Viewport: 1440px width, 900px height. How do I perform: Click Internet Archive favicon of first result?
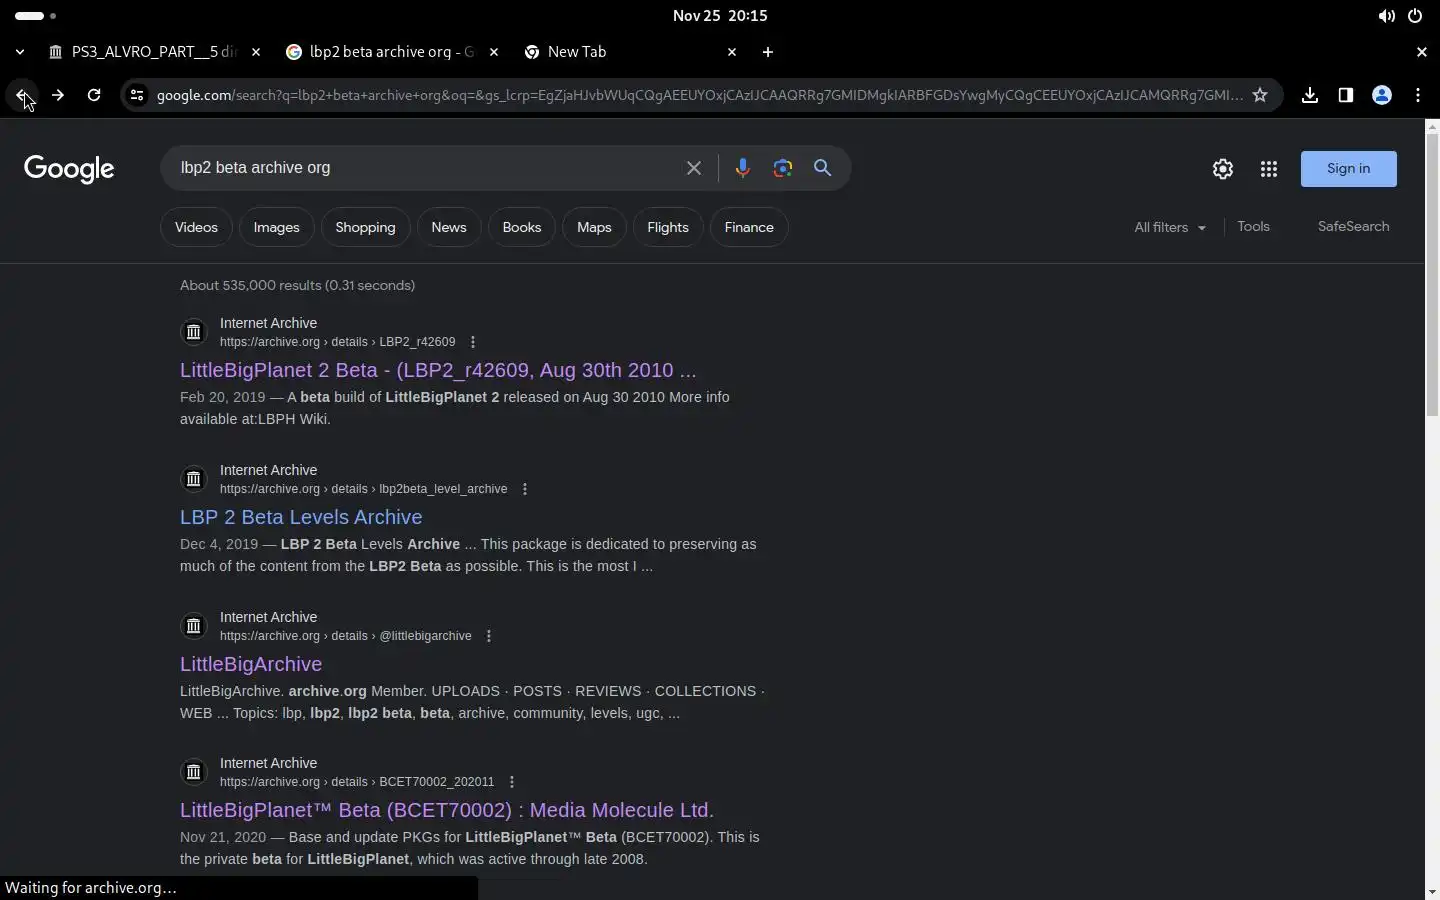(194, 332)
